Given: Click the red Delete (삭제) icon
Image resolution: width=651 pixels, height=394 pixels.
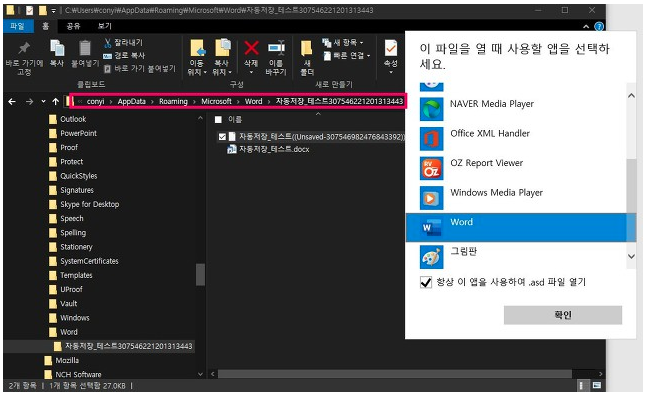Looking at the screenshot, I should click(x=251, y=48).
